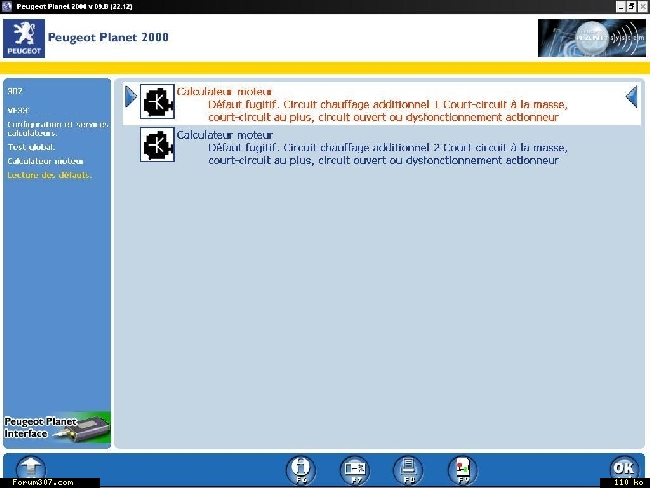Open 'Calculateur moteur' sidebar entry
650x488 pixels.
point(45,161)
